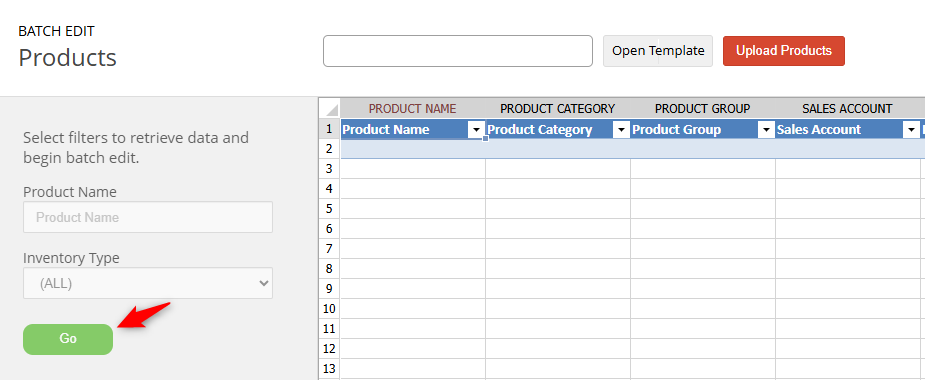Select row 1 header in spreadsheet

[330, 129]
